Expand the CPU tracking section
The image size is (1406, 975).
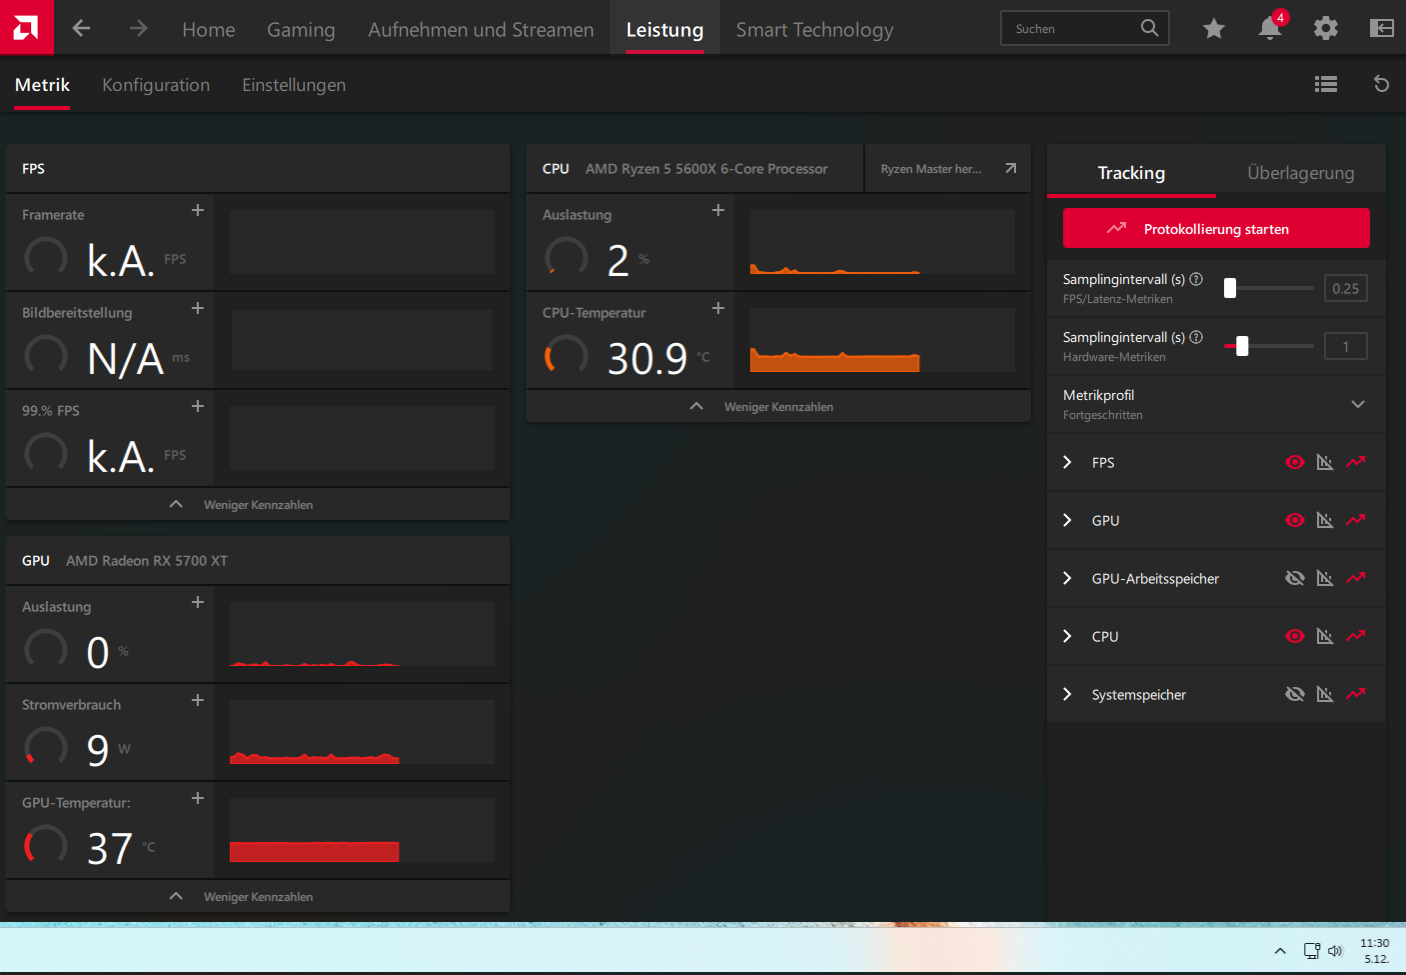pyautogui.click(x=1067, y=636)
